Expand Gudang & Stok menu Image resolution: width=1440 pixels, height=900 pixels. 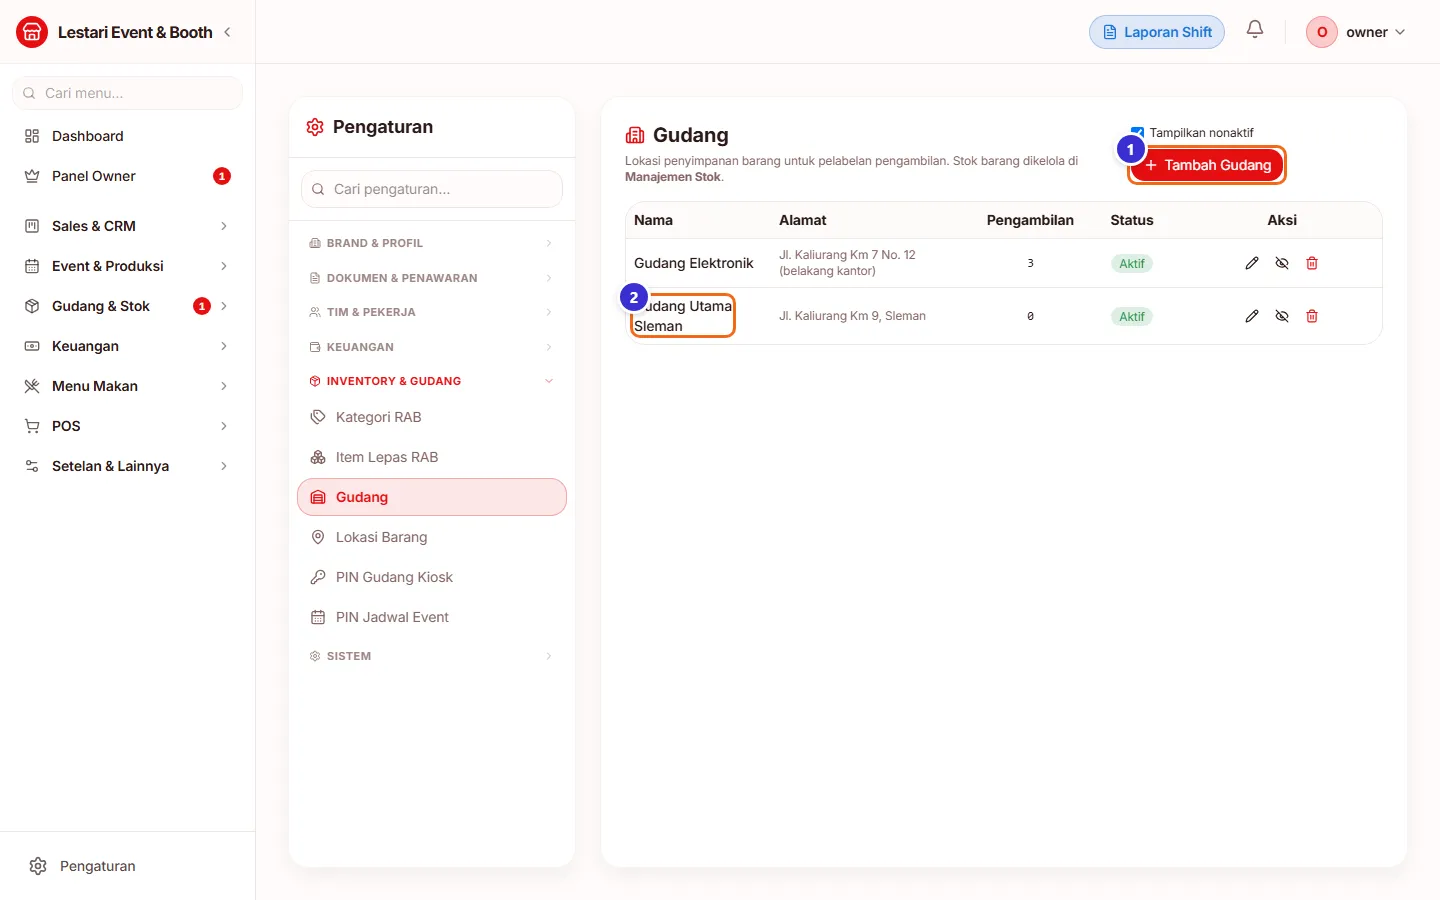127,306
